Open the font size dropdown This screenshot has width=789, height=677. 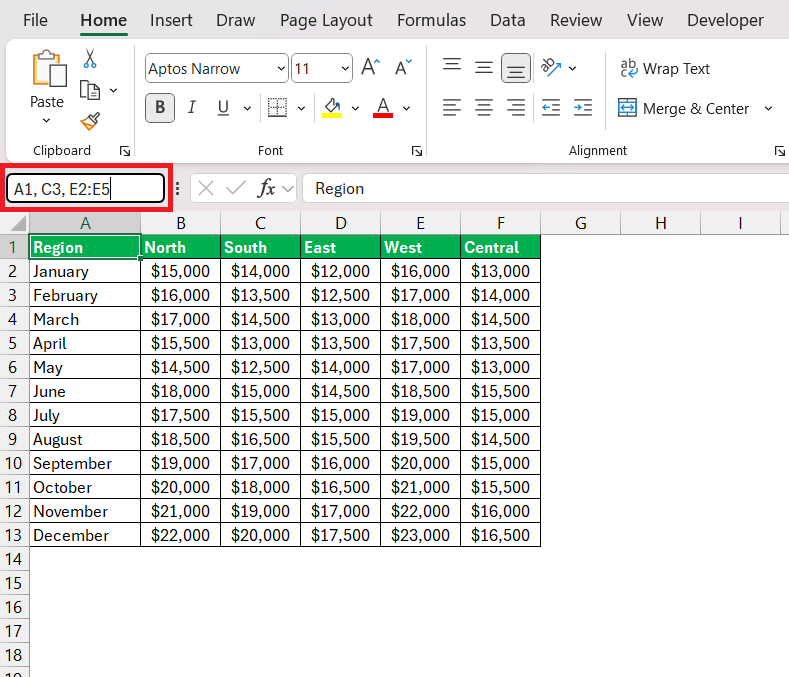[345, 68]
